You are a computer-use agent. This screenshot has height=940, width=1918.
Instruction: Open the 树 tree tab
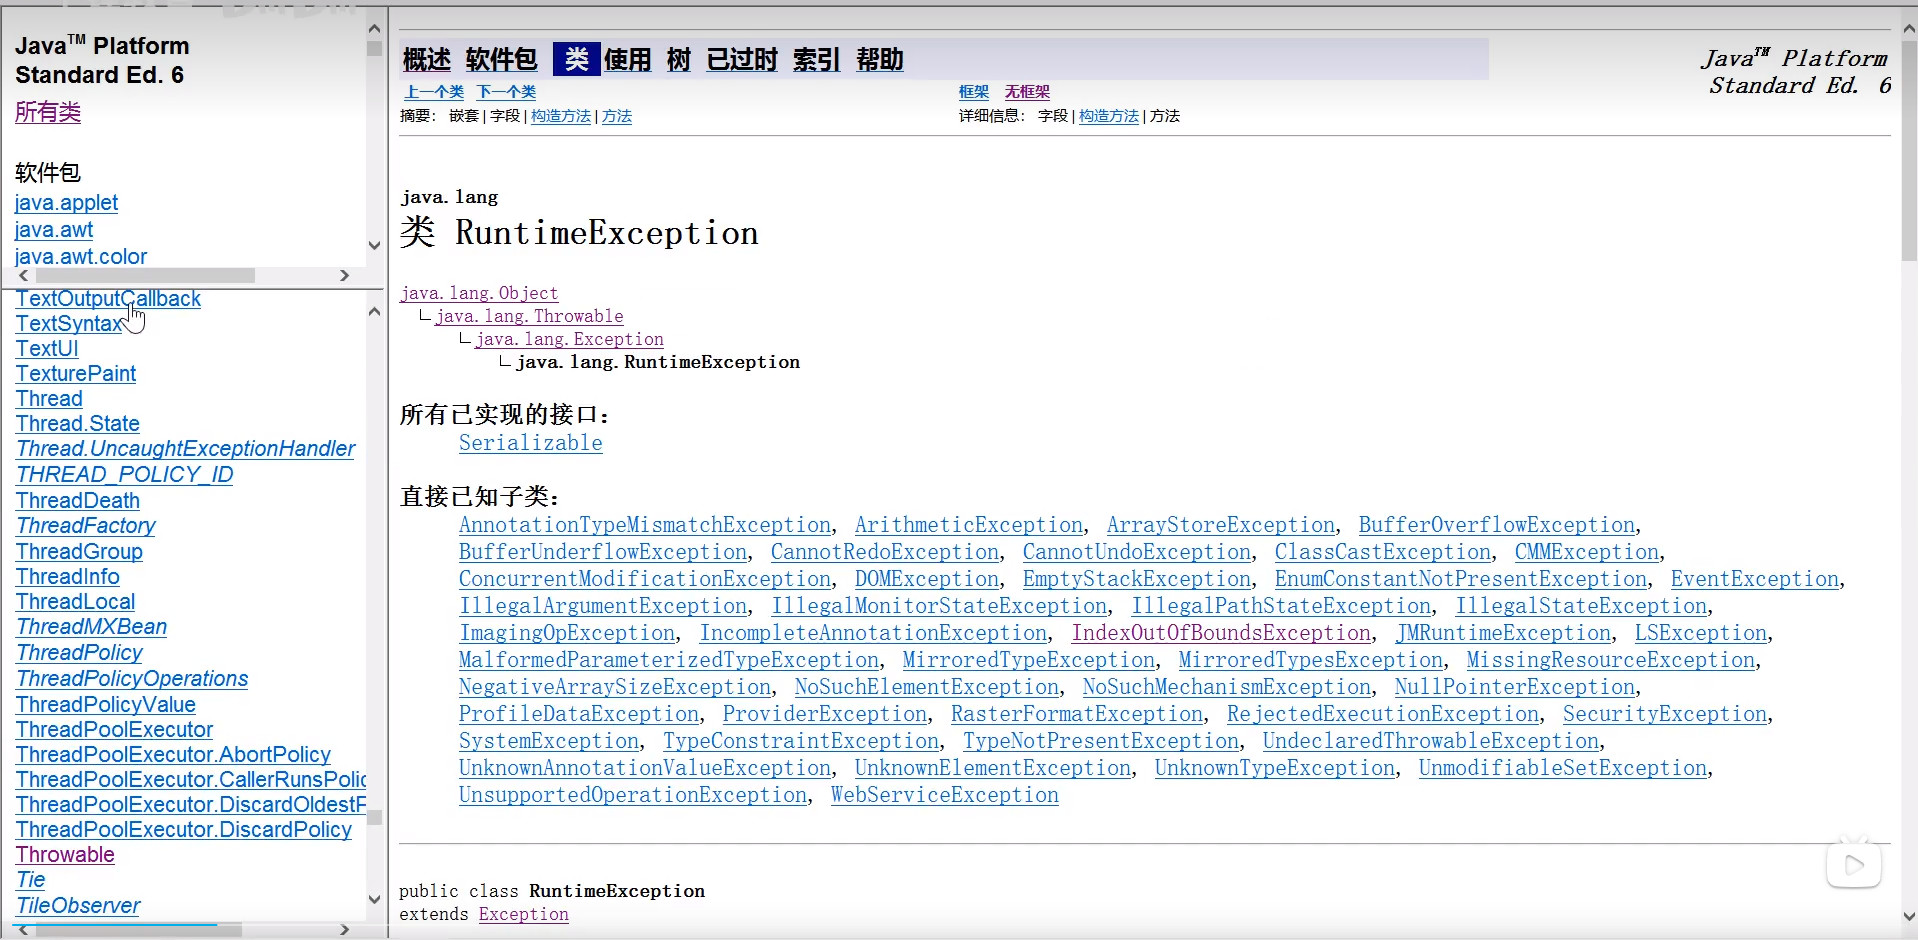(679, 60)
